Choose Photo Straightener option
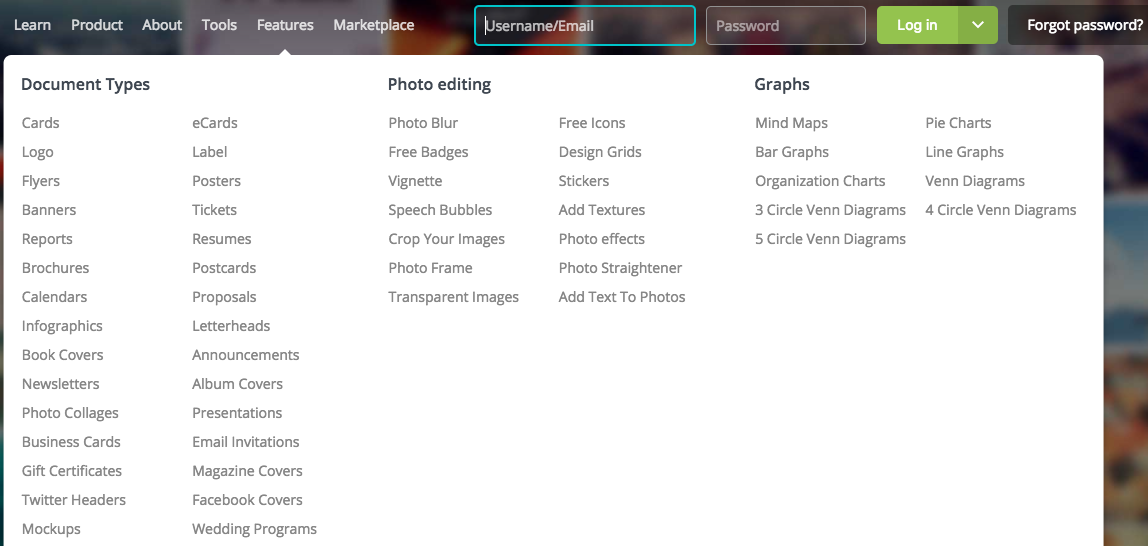The width and height of the screenshot is (1148, 546). click(620, 268)
